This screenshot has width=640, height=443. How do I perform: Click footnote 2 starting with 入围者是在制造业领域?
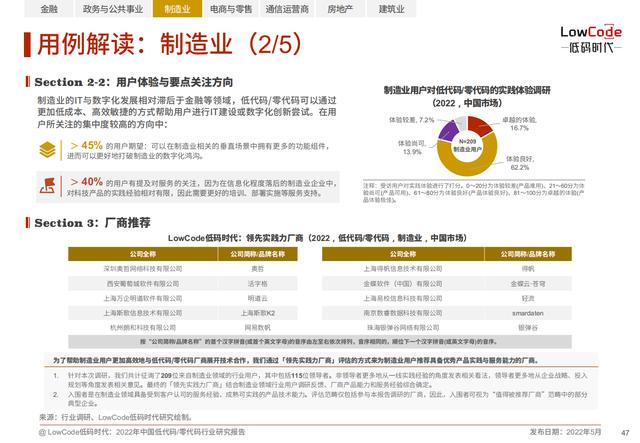click(320, 398)
